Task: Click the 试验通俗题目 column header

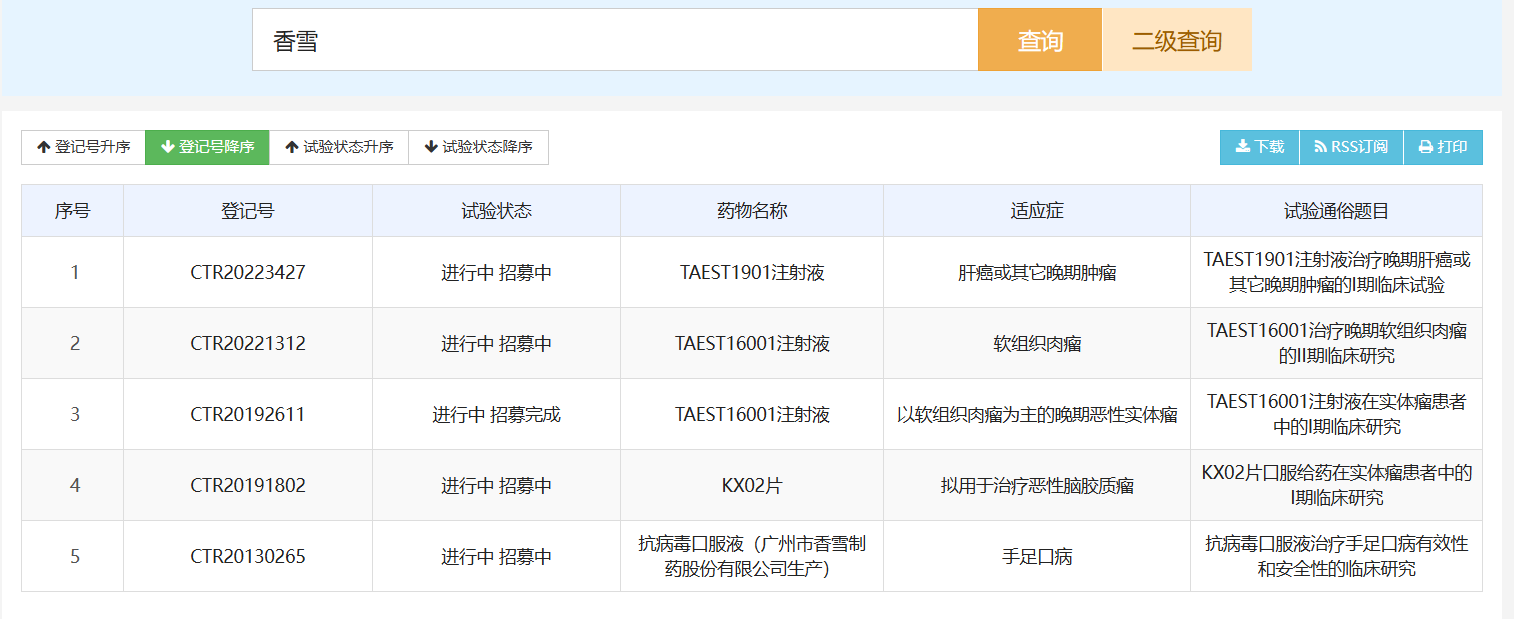Action: 1337,211
